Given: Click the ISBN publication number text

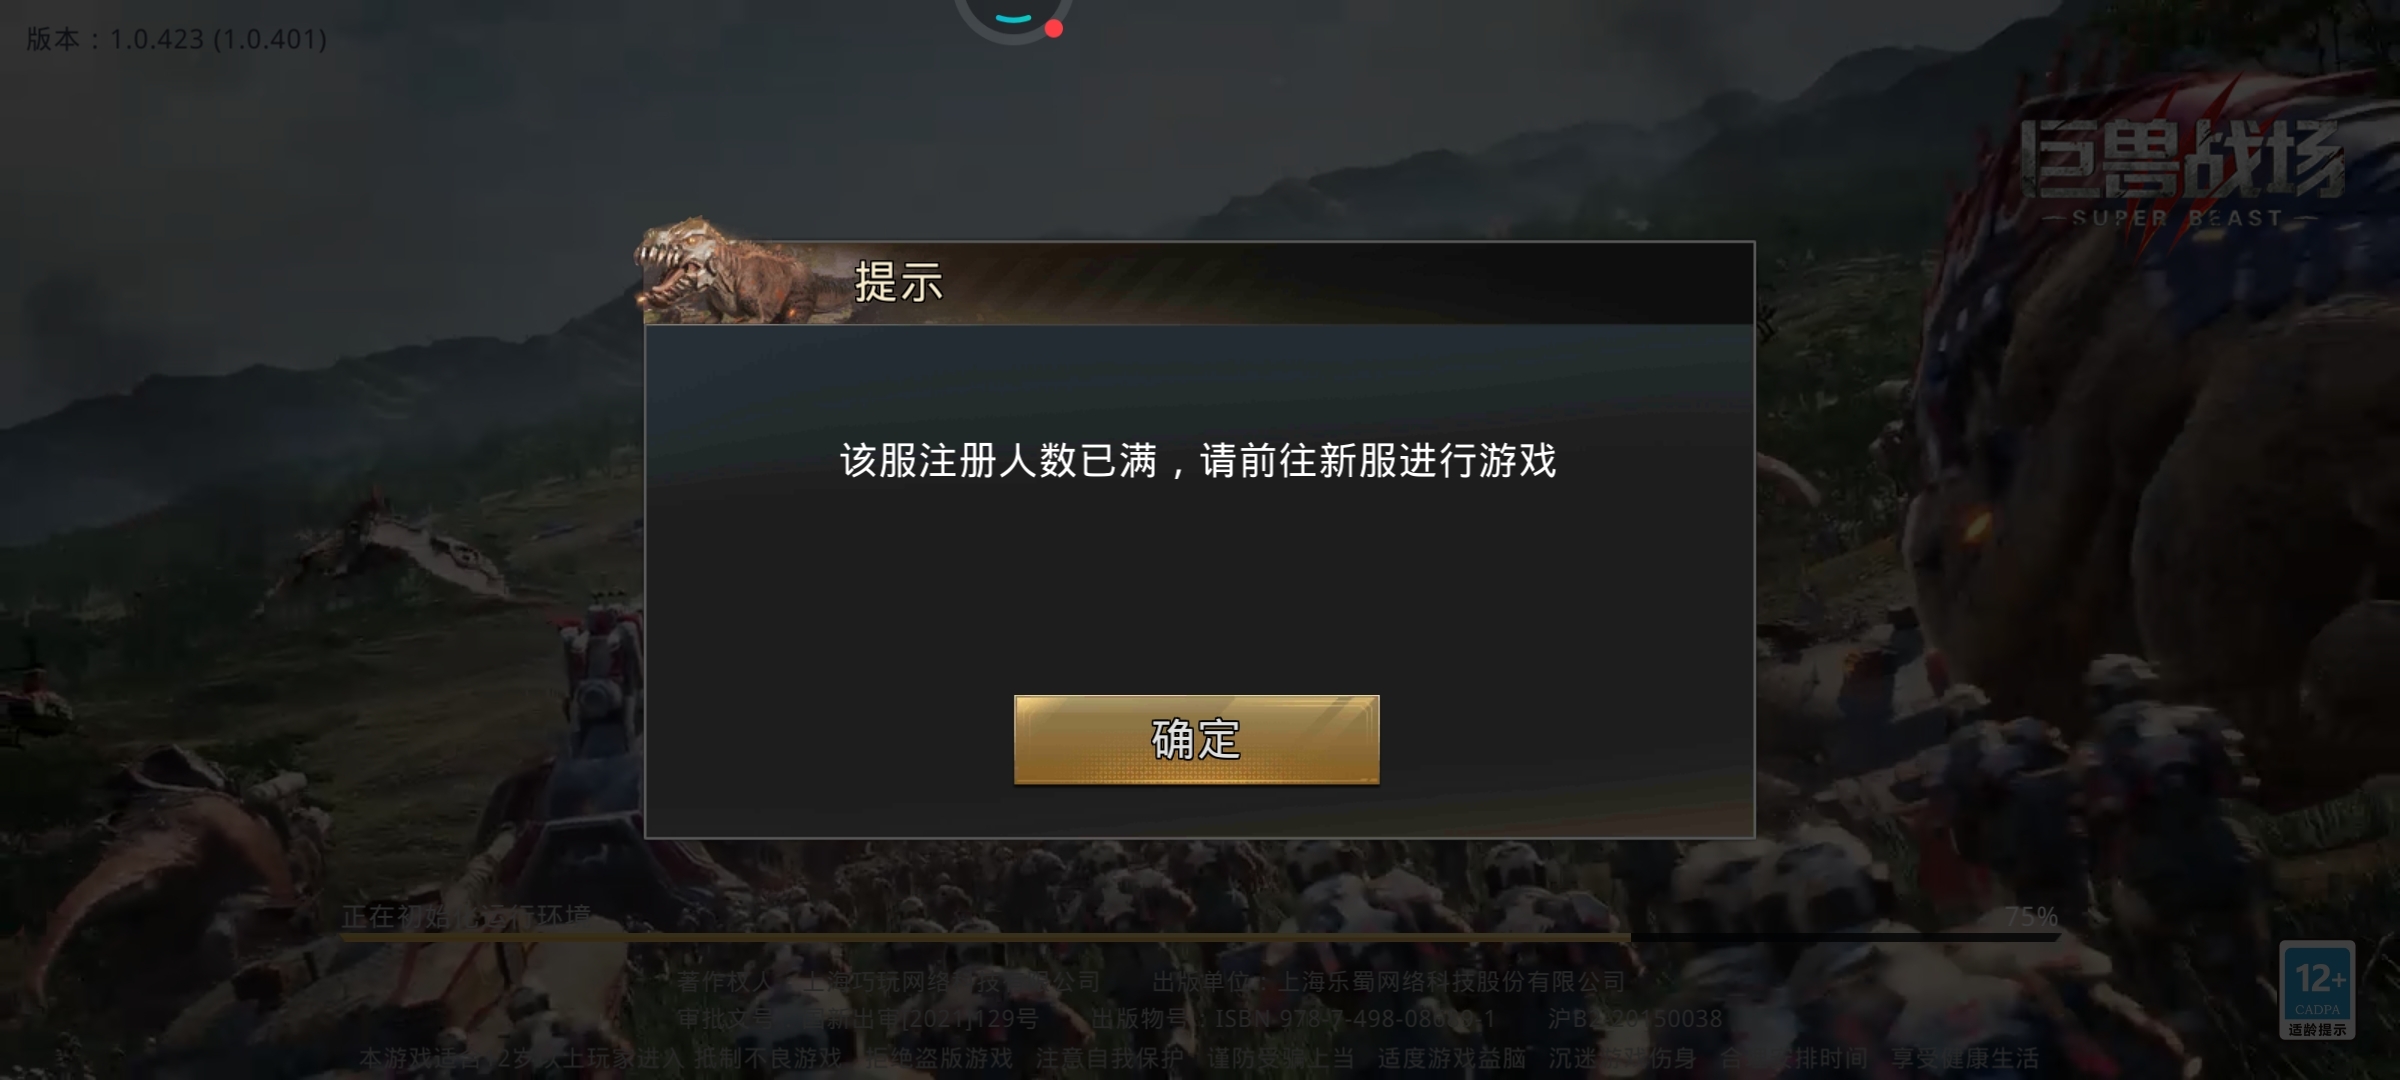Looking at the screenshot, I should 1293,1019.
